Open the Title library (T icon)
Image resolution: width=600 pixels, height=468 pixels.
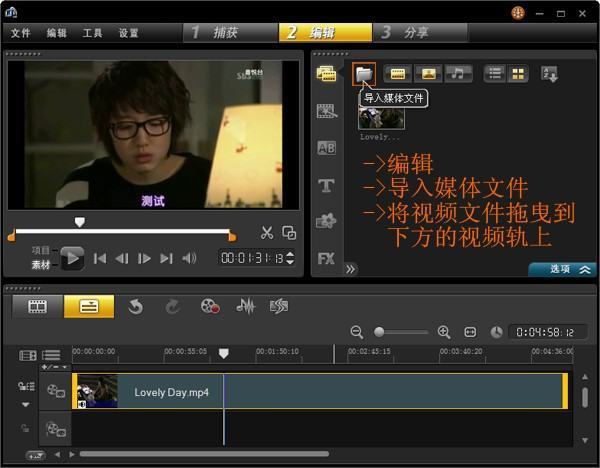pos(326,185)
